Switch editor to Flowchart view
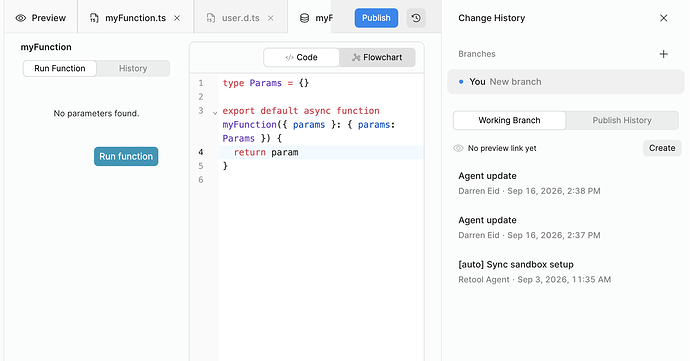690x361 pixels. [377, 57]
